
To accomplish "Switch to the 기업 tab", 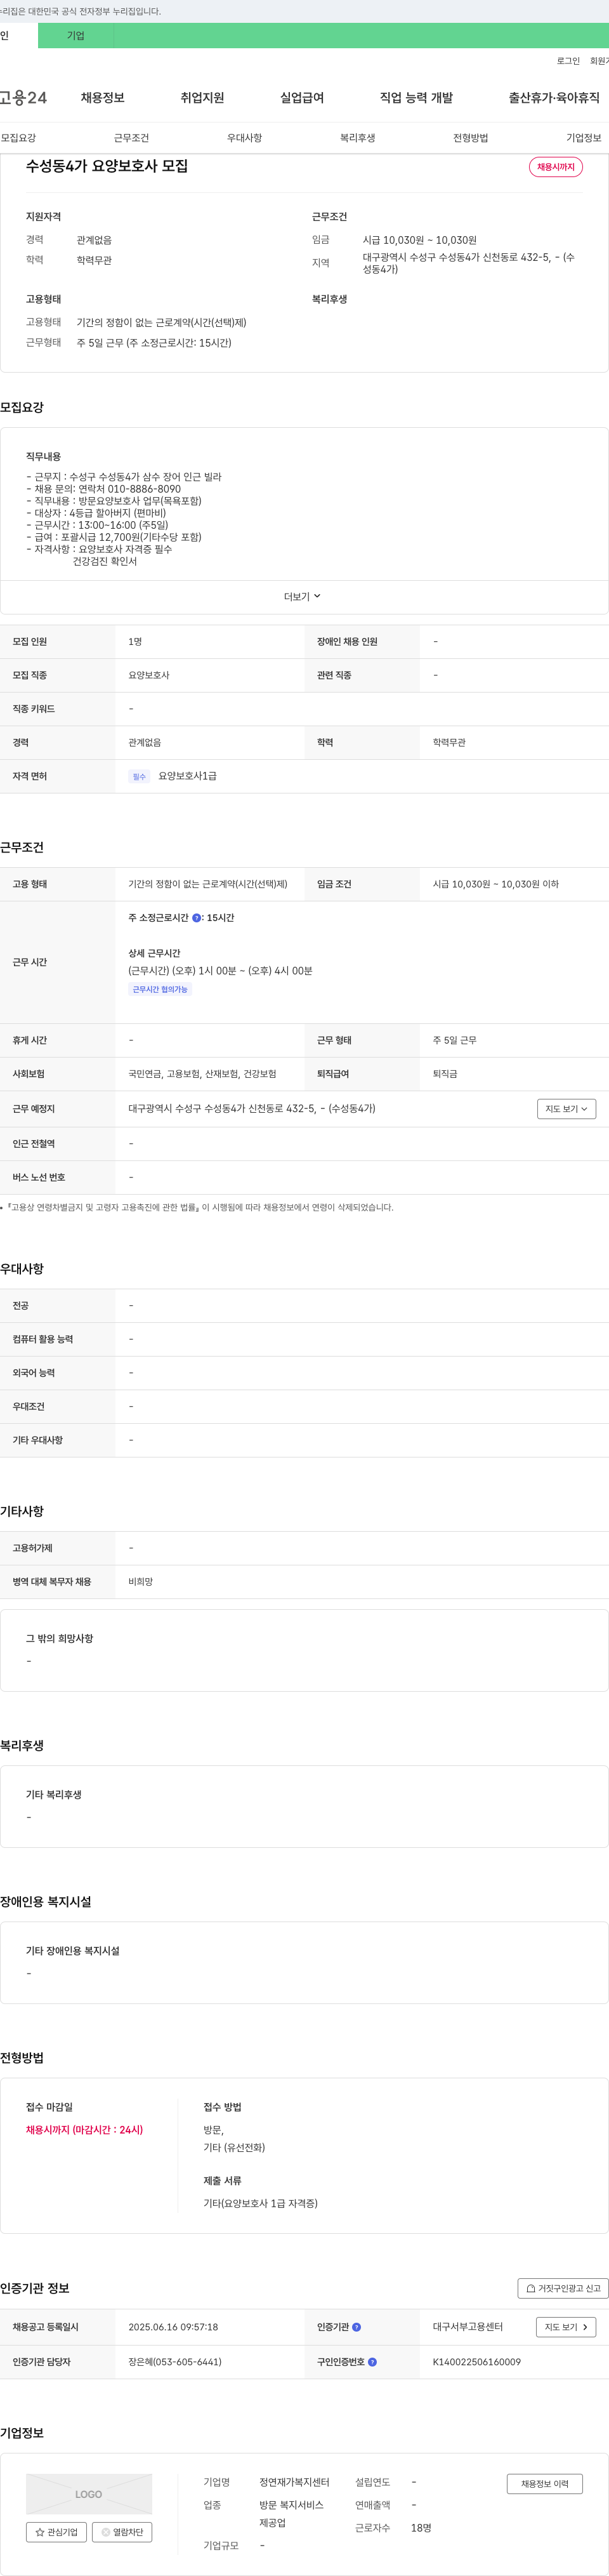I will click(76, 35).
